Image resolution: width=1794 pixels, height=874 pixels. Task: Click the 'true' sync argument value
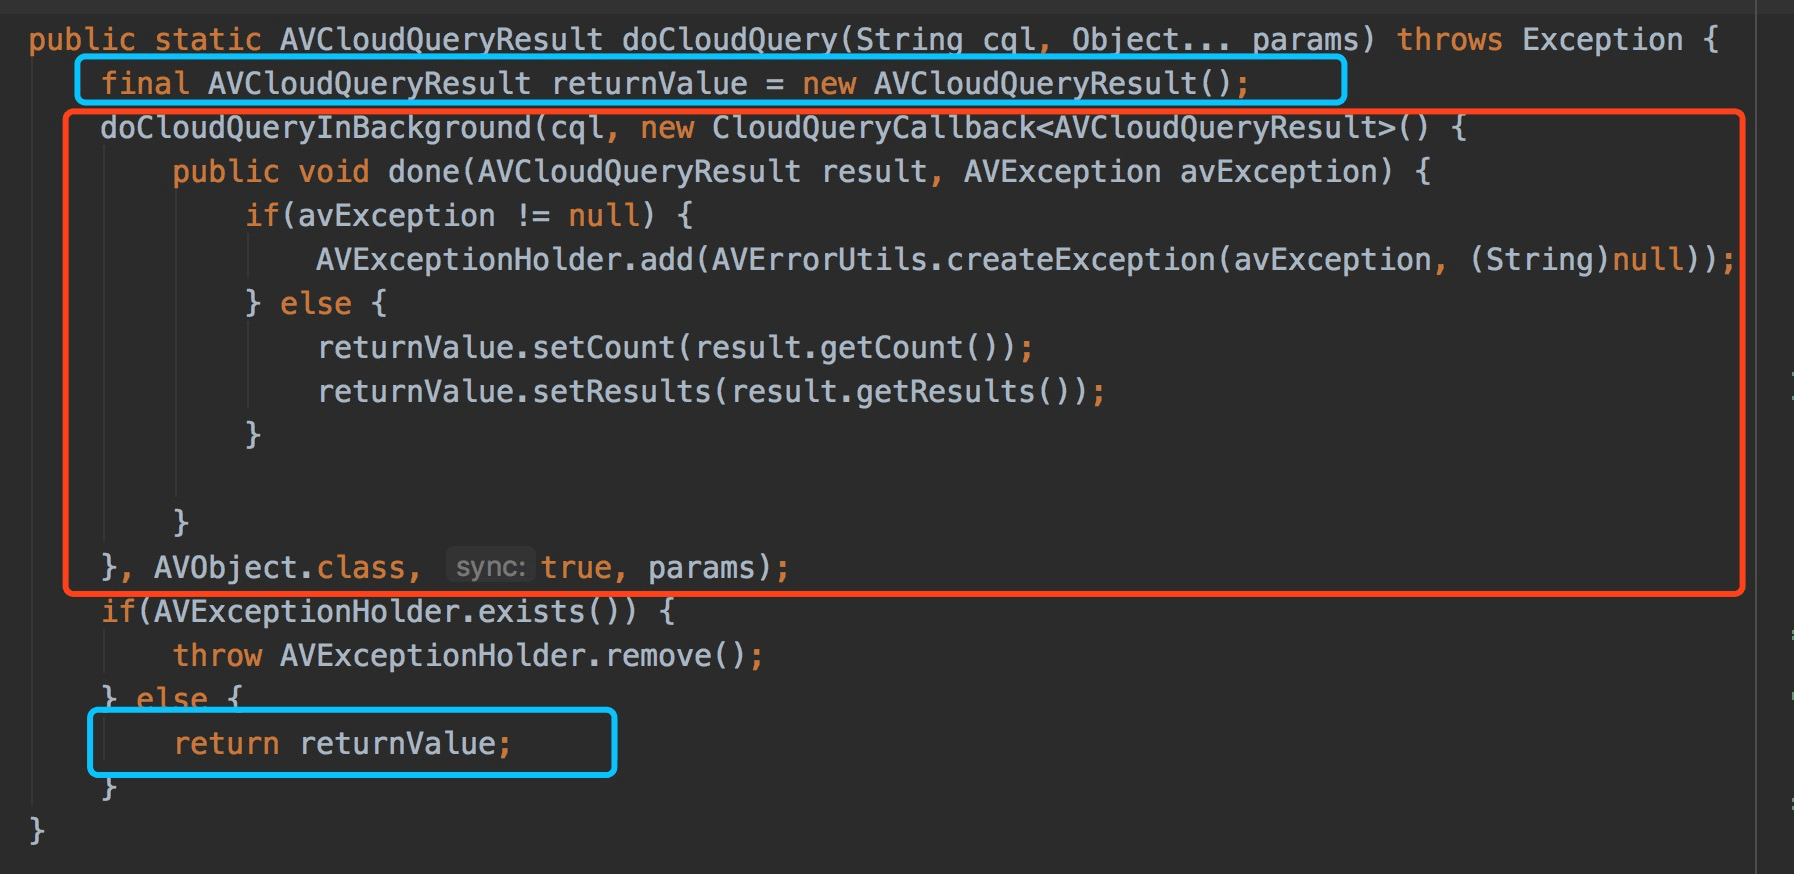(x=576, y=568)
